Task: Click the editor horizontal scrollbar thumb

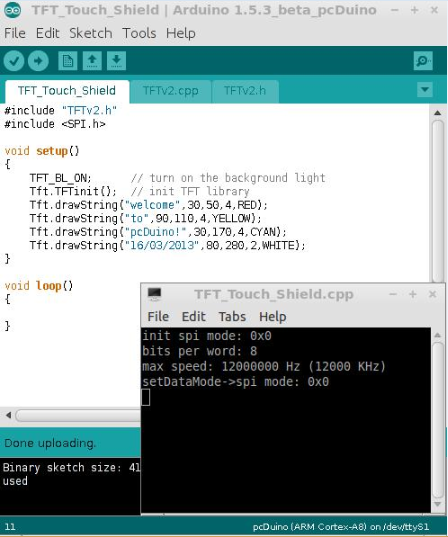Action: point(78,415)
